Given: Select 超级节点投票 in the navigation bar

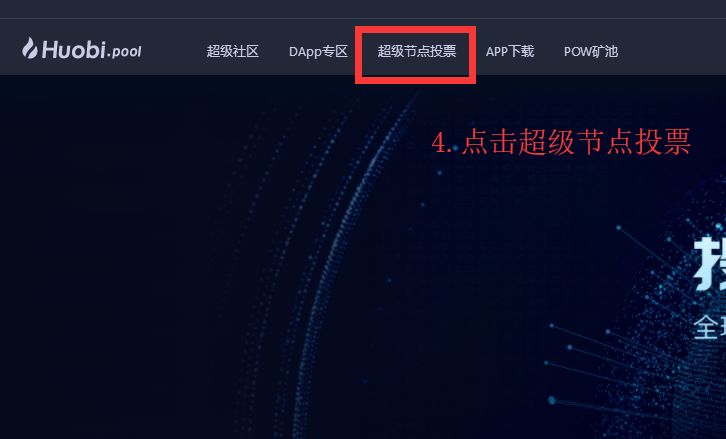Looking at the screenshot, I should click(417, 51).
